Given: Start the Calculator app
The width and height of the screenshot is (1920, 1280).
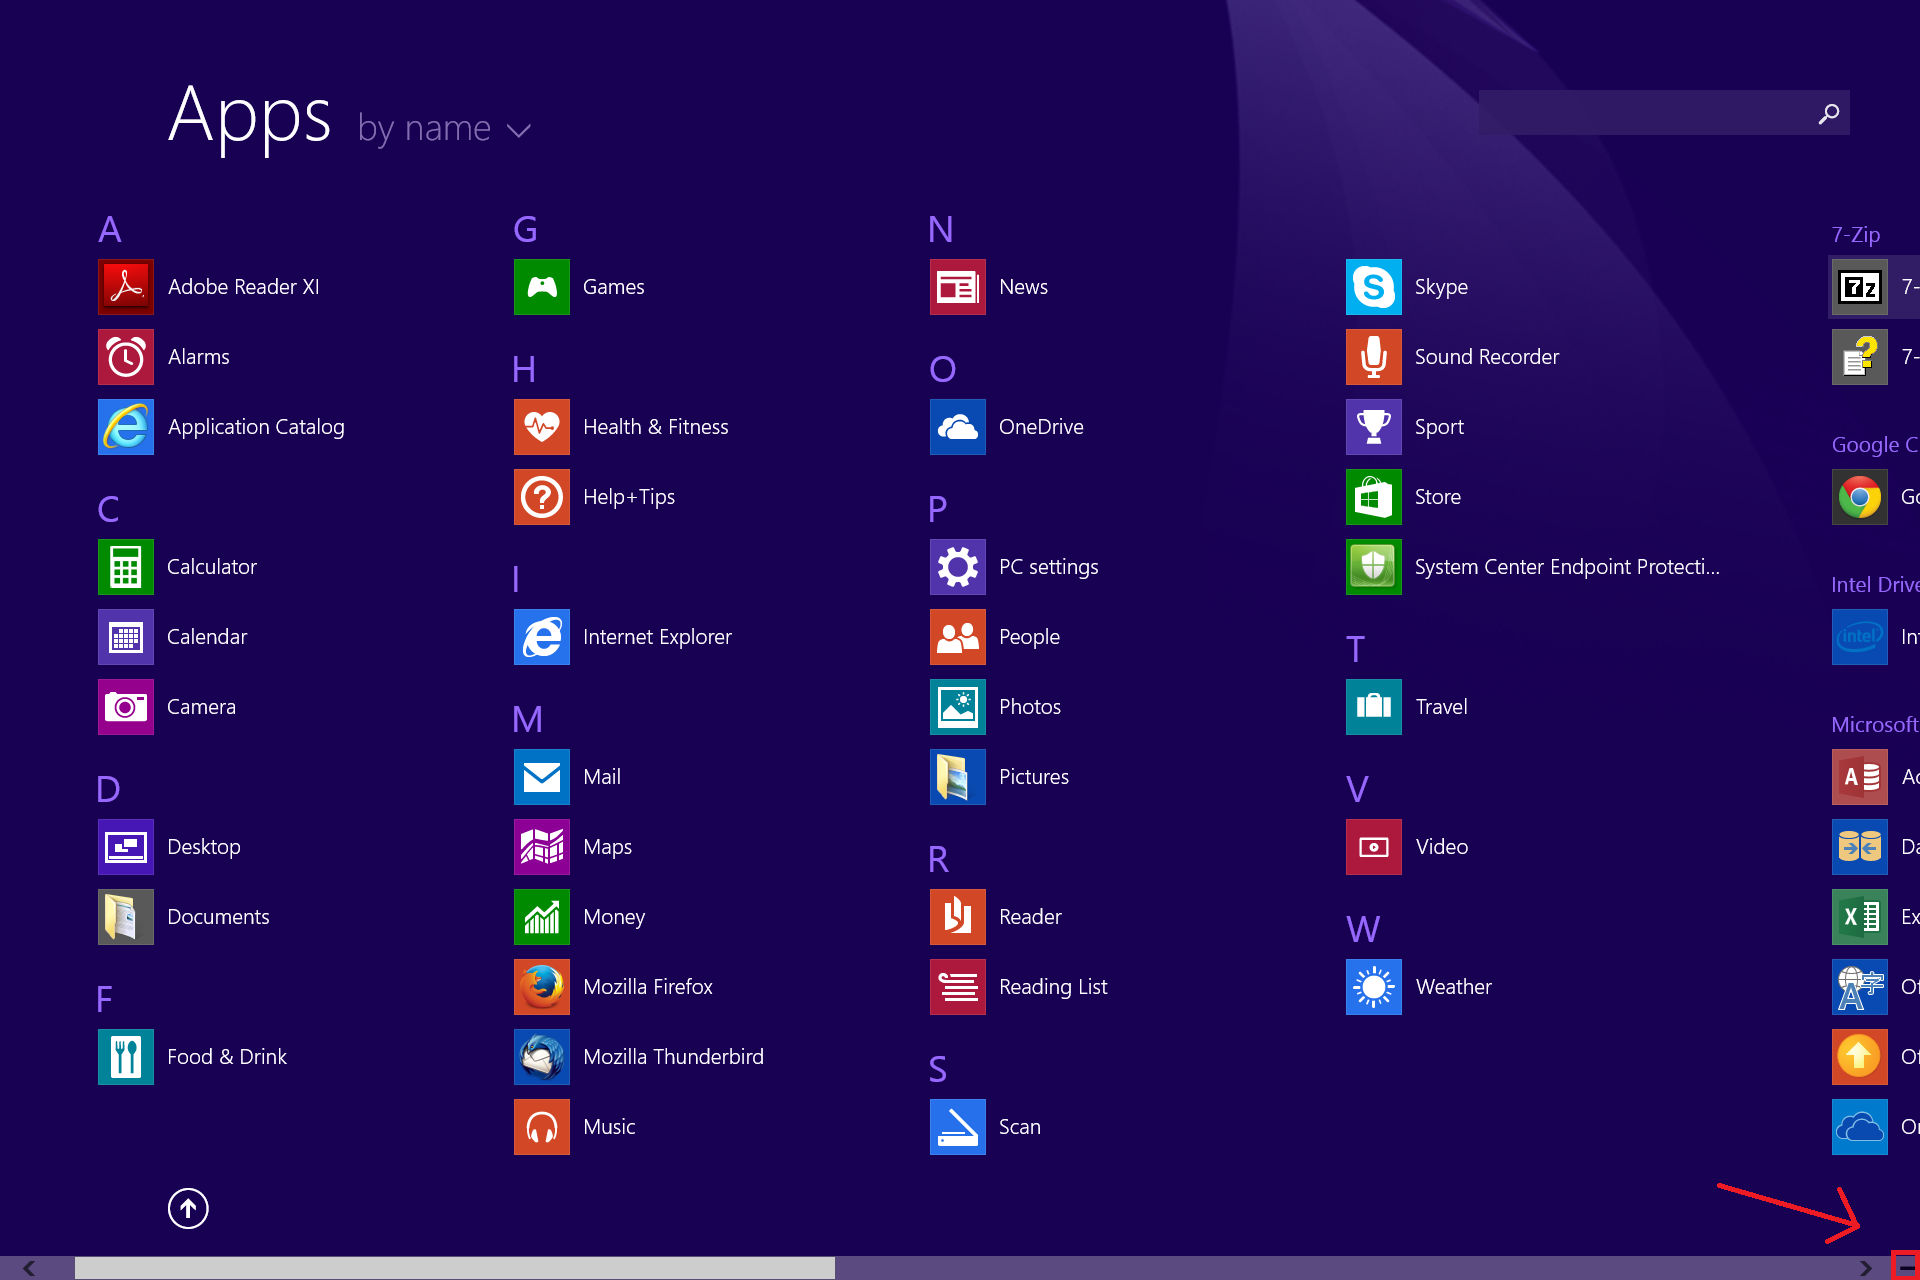Looking at the screenshot, I should coord(126,567).
